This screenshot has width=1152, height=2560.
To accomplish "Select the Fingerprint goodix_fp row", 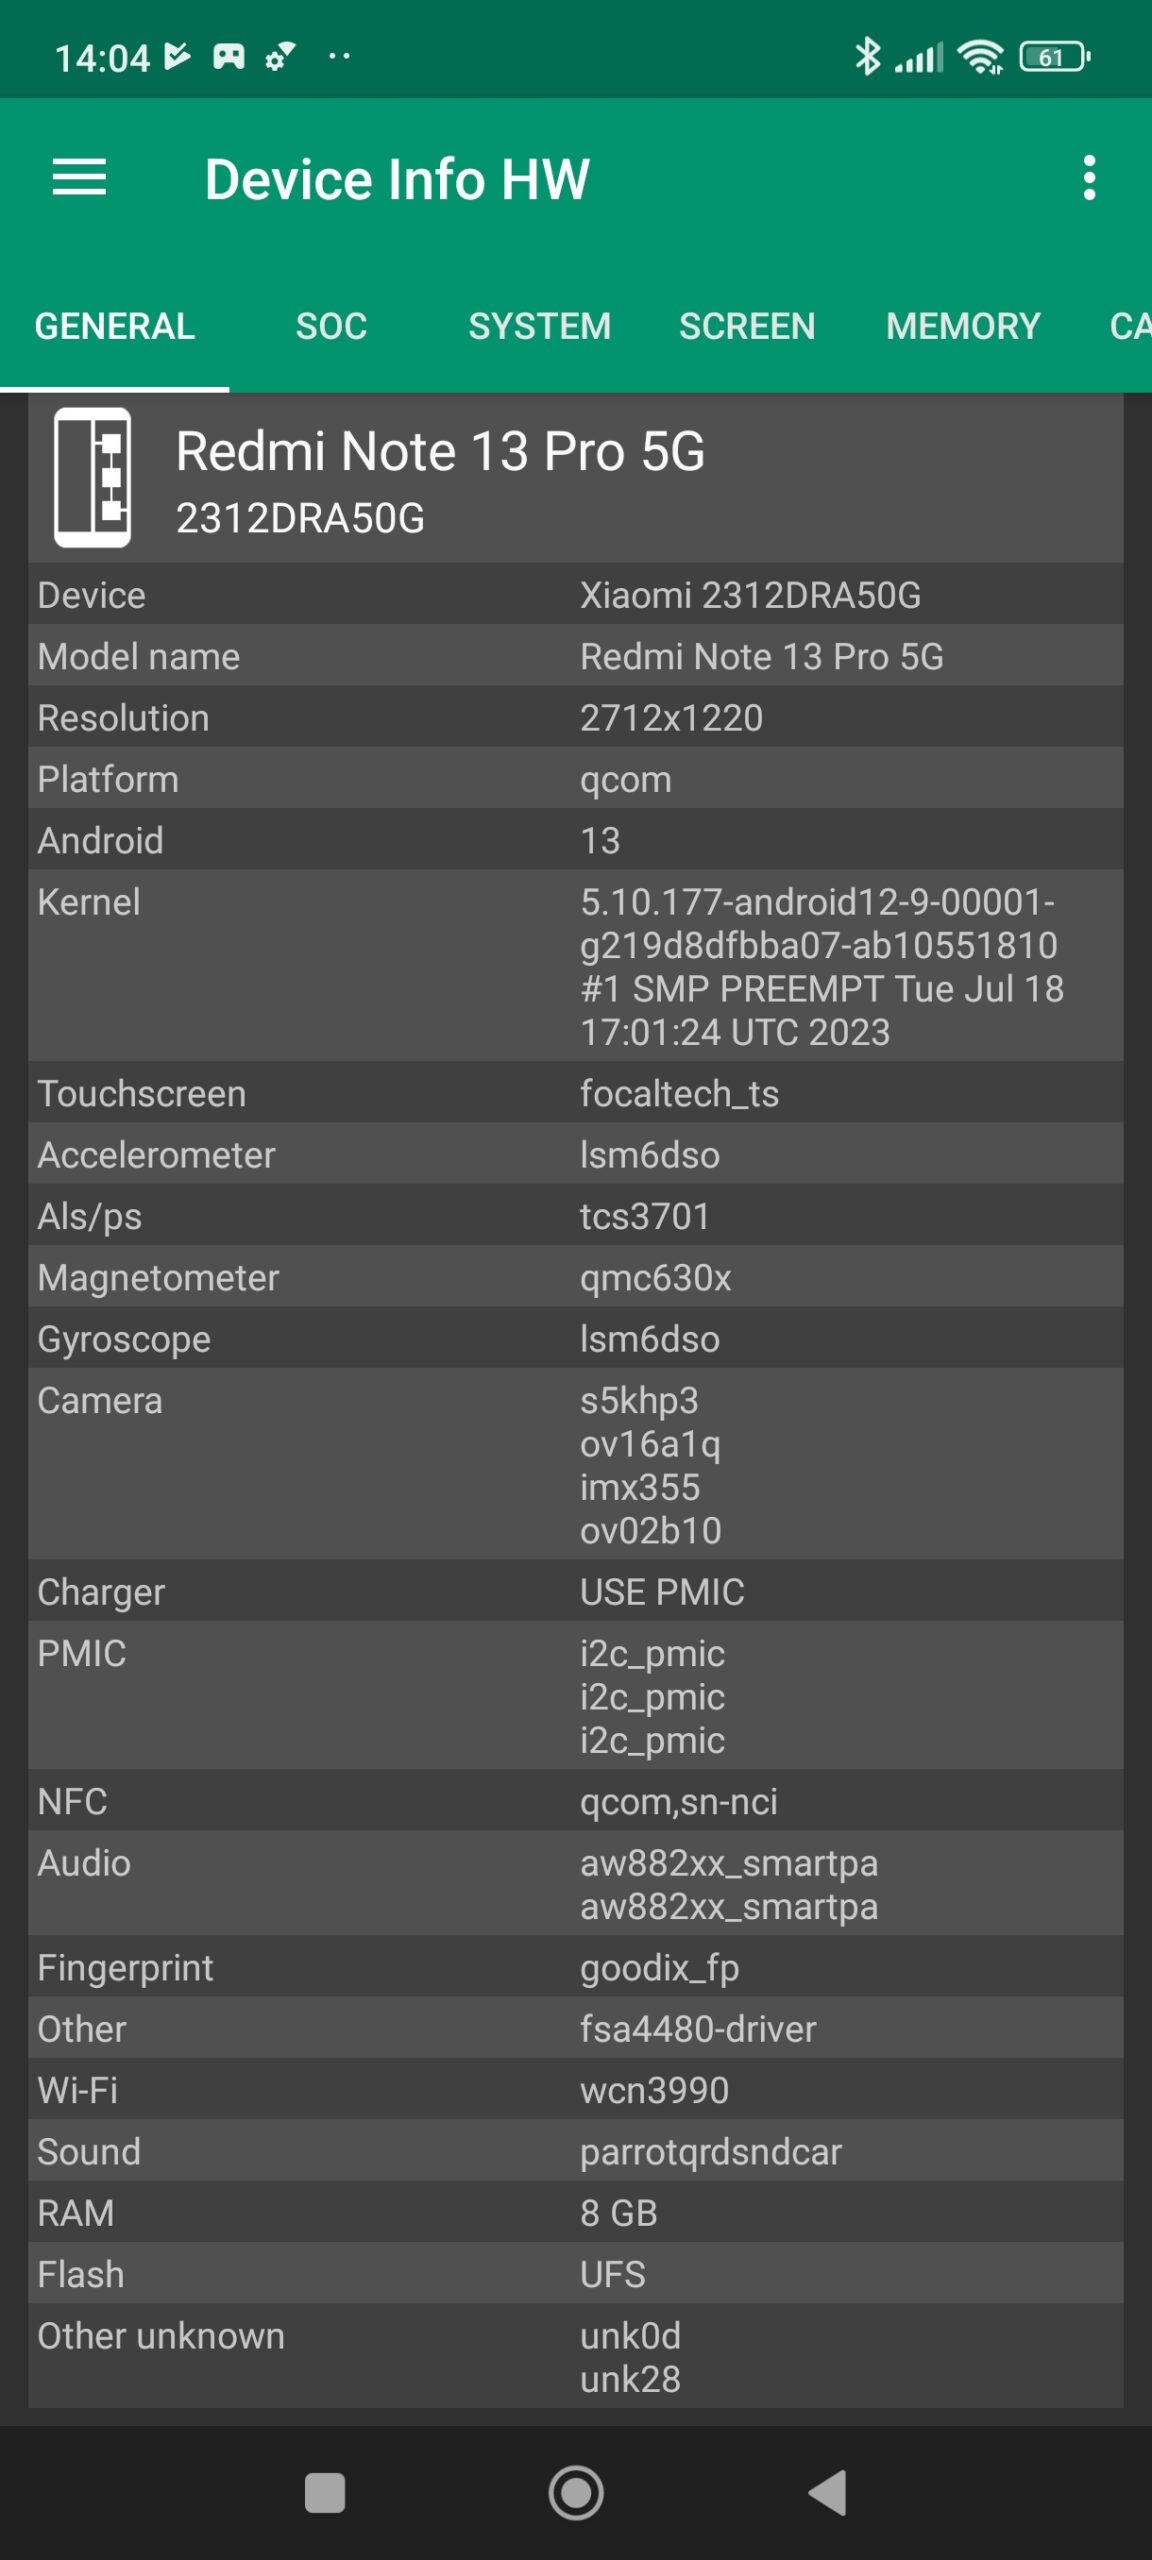I will 576,1967.
